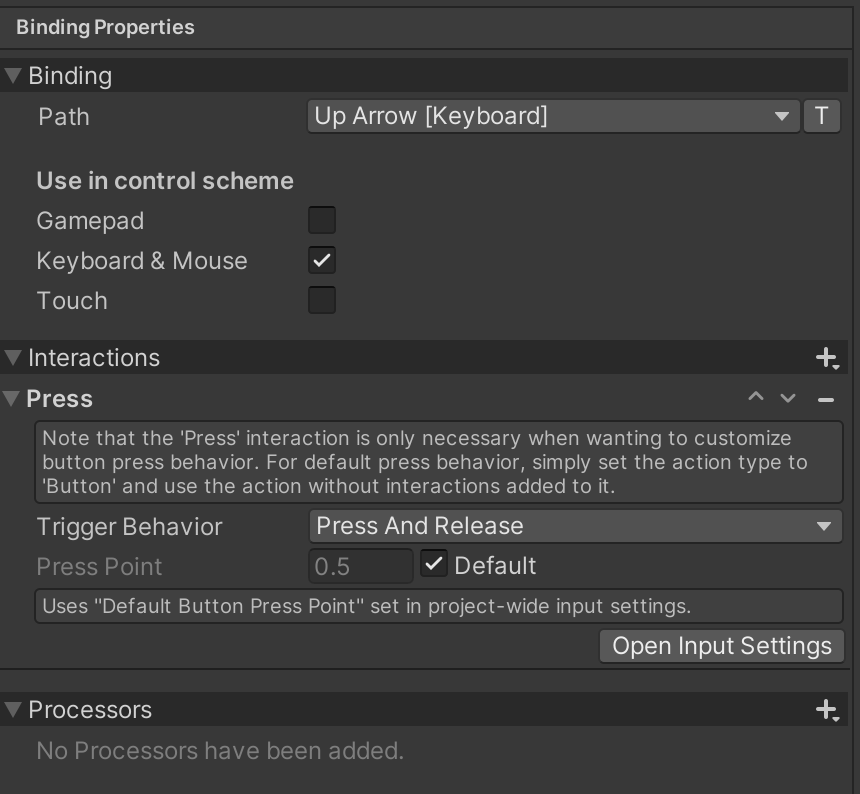Viewport: 860px width, 794px height.
Task: Remove the Press interaction with minus icon
Action: [x=825, y=399]
